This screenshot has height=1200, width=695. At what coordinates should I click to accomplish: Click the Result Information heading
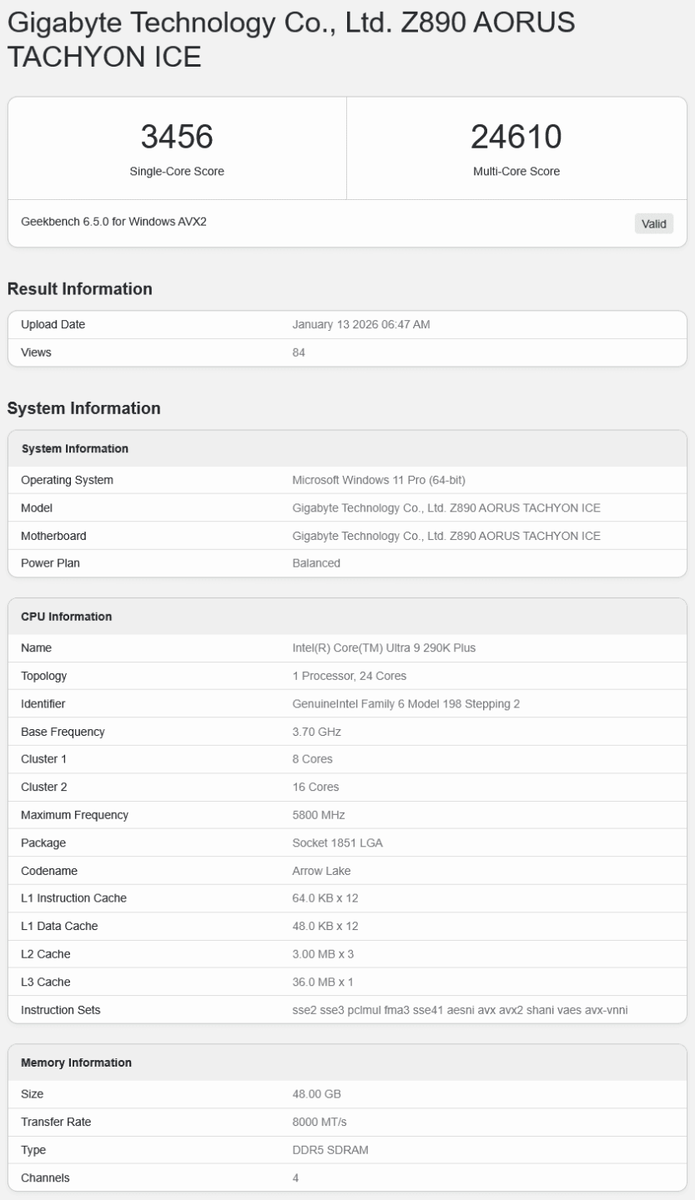click(x=80, y=289)
